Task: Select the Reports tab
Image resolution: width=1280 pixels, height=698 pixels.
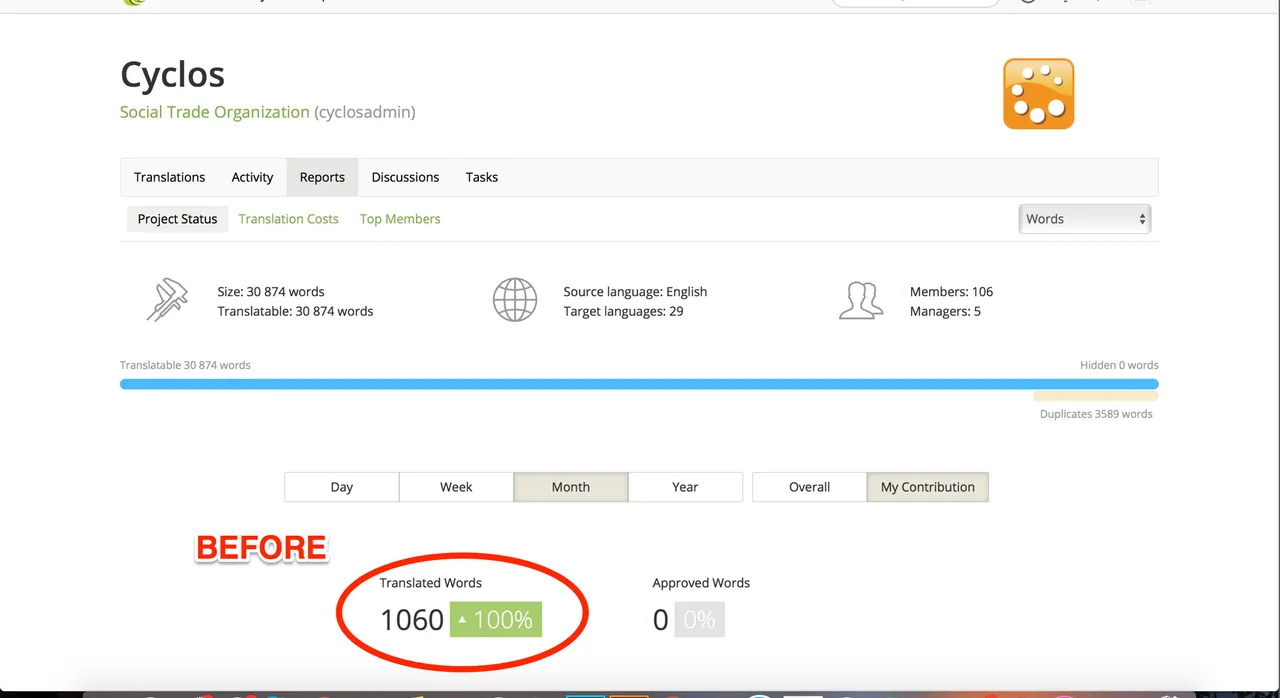Action: (322, 177)
